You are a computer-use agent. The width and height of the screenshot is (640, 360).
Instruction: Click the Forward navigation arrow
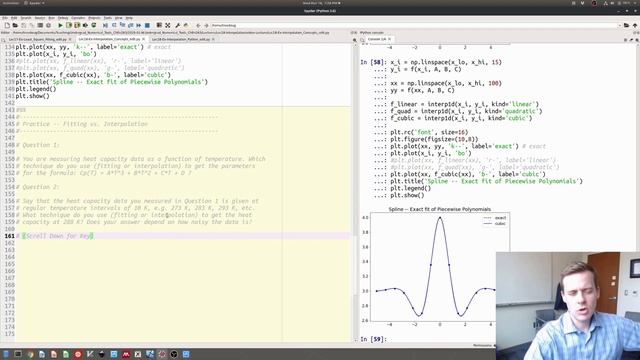click(x=206, y=25)
